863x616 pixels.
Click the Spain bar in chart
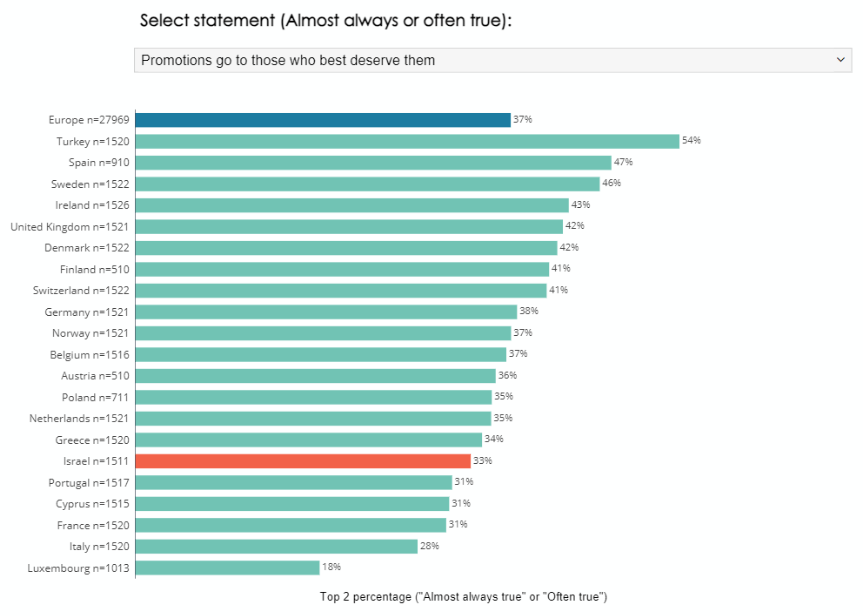[372, 162]
